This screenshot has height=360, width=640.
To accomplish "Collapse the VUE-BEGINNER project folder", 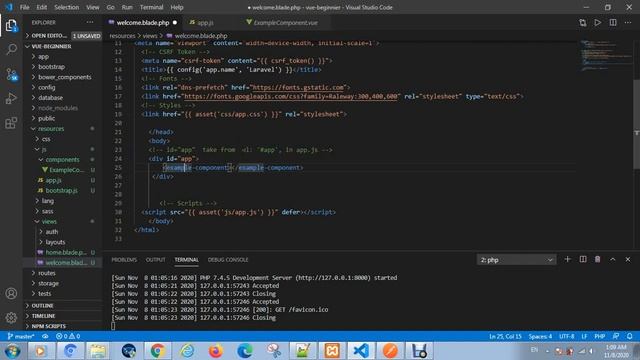I will 63,47.
